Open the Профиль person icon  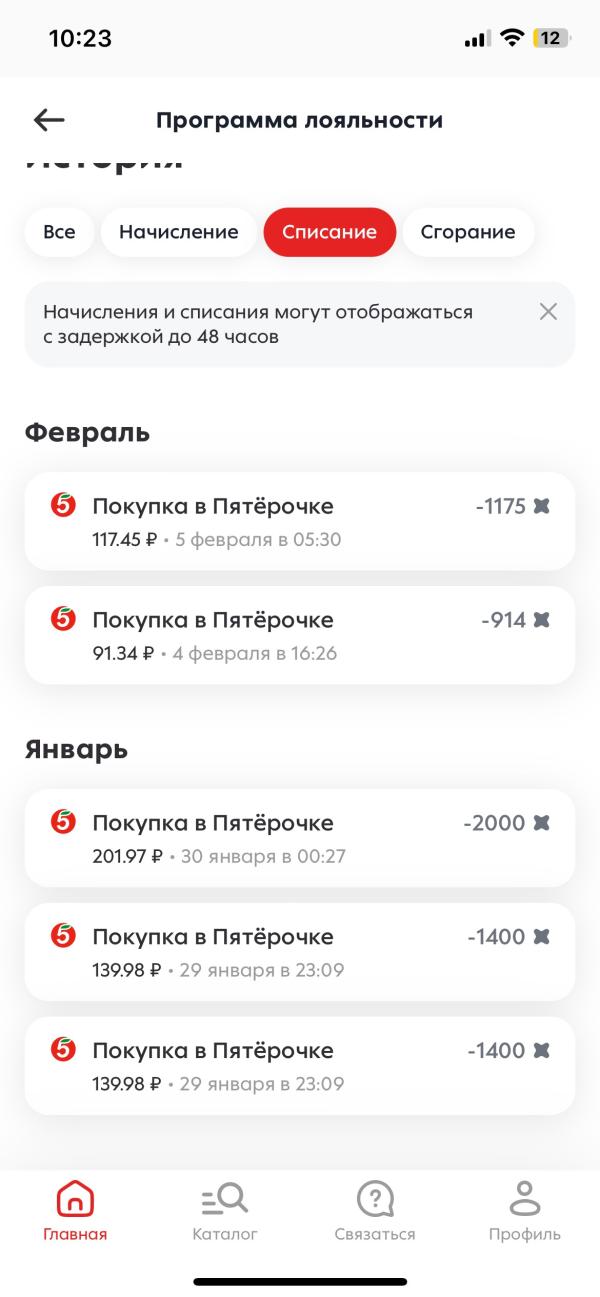[525, 1197]
